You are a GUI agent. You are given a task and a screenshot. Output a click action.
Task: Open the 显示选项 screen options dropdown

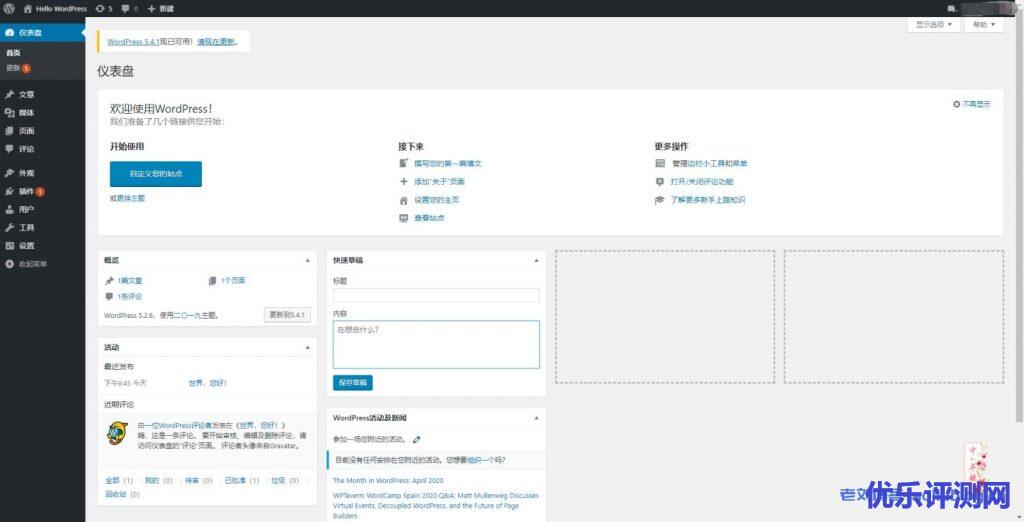934,24
